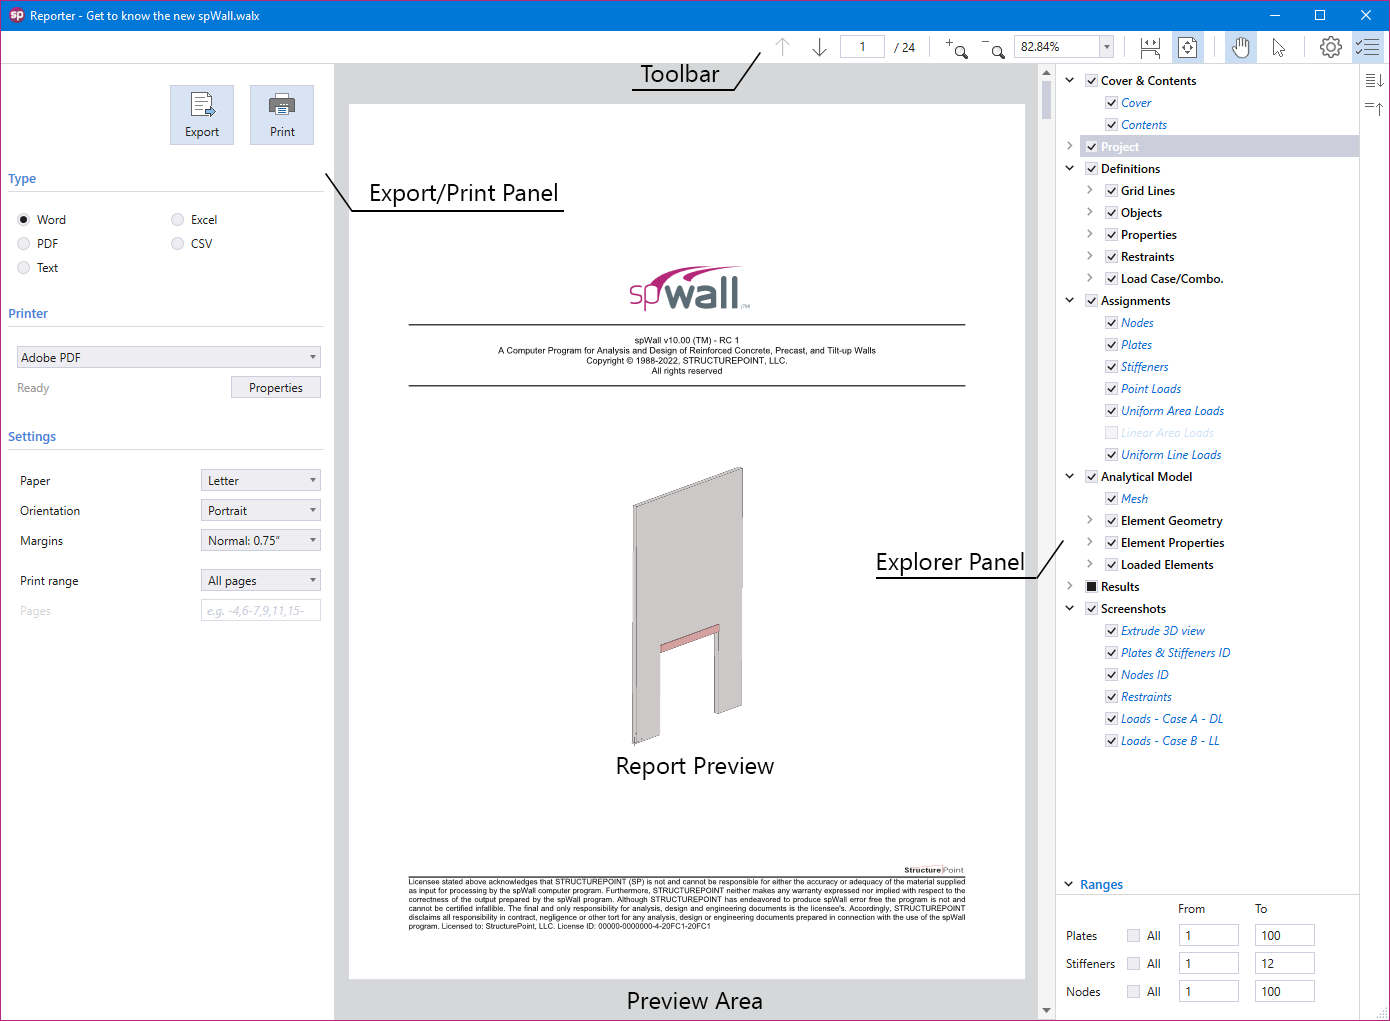Choose the Excel export type
The width and height of the screenshot is (1390, 1021).
(178, 220)
